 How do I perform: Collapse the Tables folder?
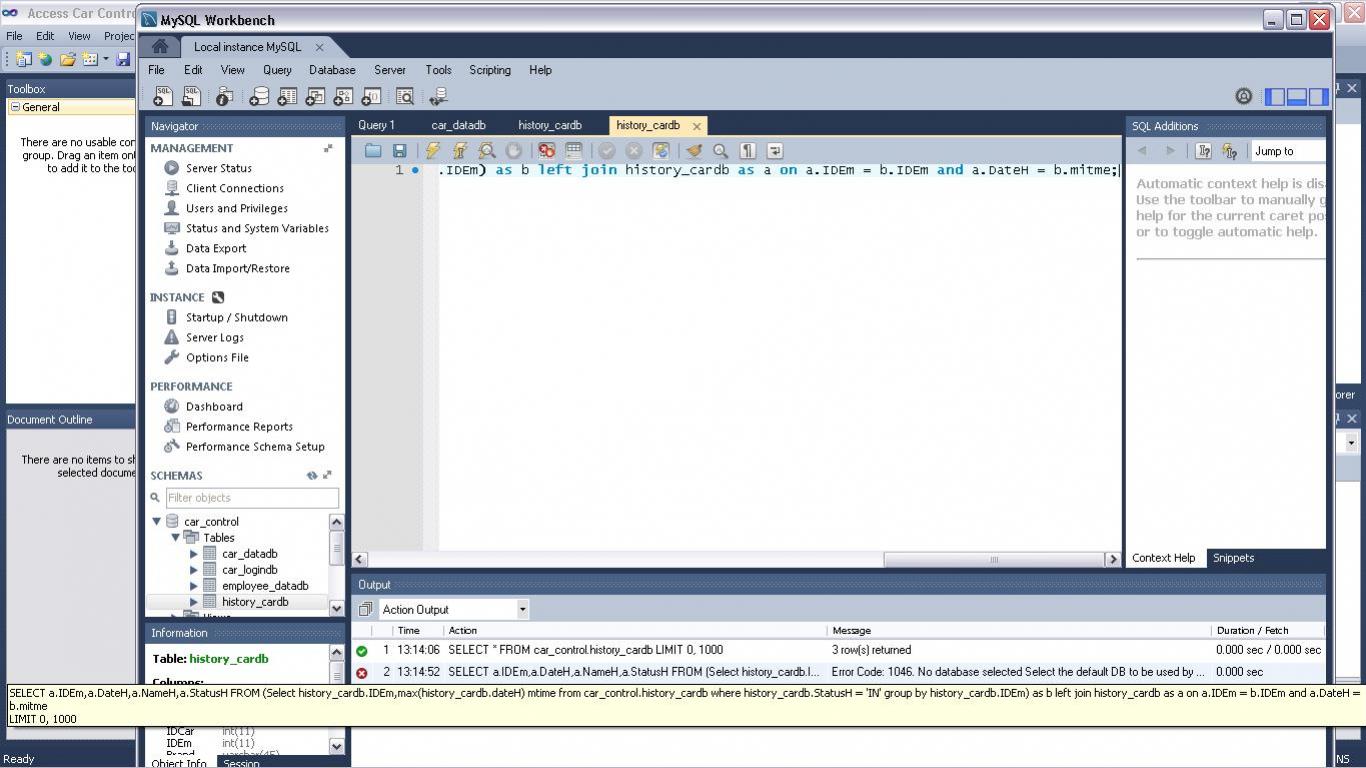(175, 537)
